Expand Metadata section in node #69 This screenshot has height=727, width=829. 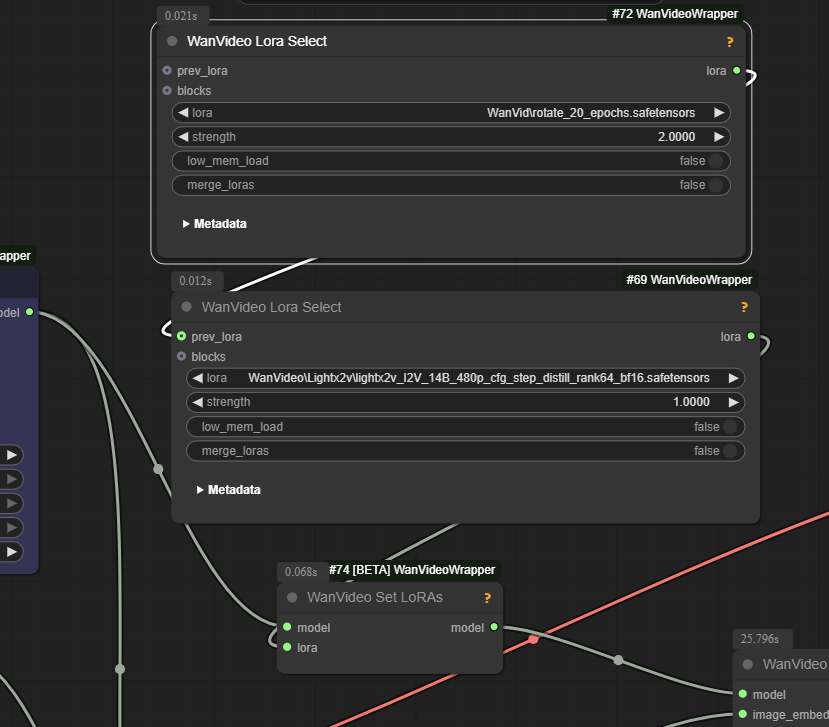point(229,490)
